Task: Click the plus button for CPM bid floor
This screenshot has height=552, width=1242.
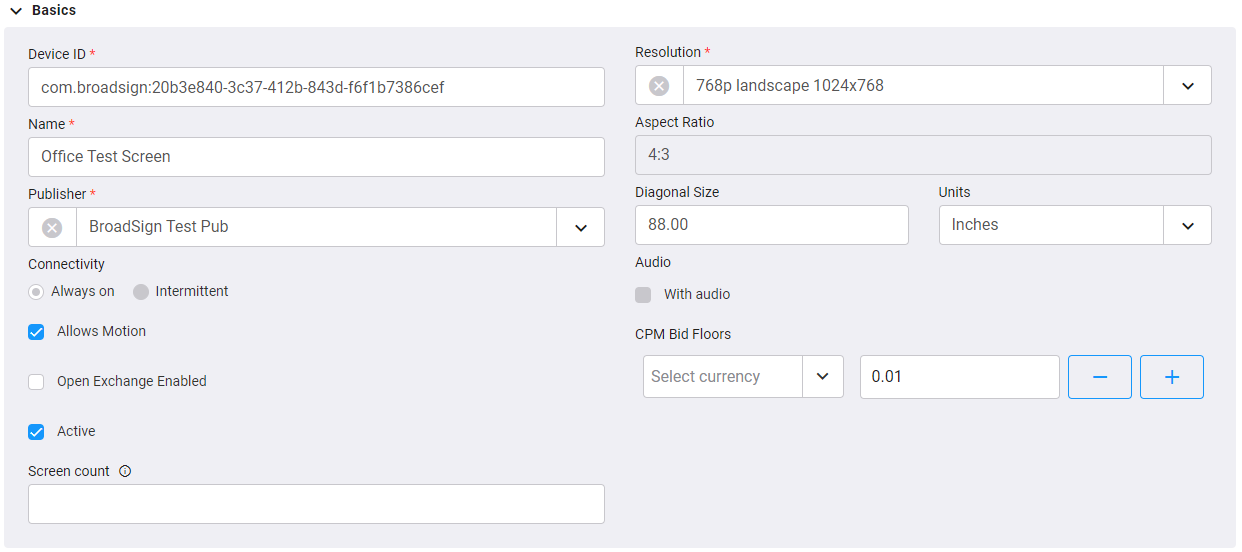Action: coord(1171,377)
